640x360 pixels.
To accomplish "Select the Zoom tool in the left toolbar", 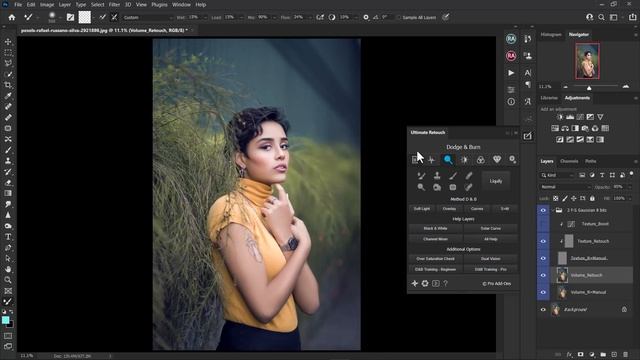I will 8,280.
